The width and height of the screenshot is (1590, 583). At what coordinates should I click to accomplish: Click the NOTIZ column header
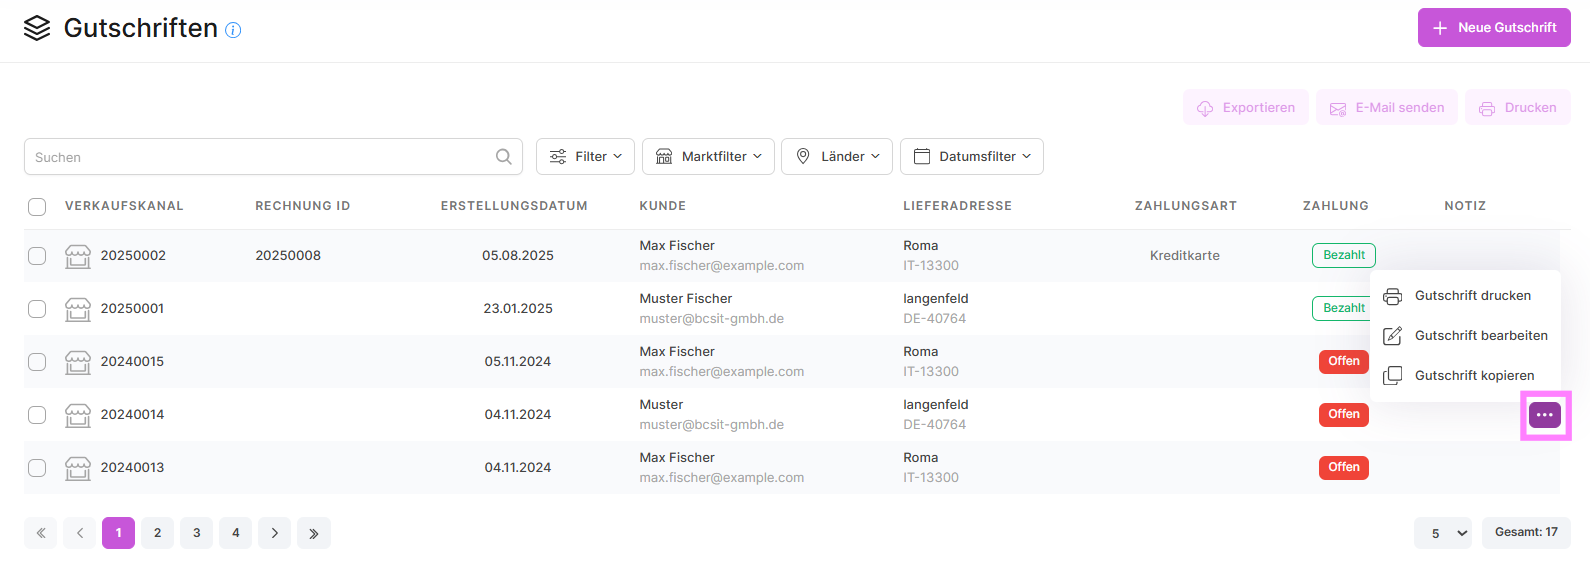pyautogui.click(x=1465, y=206)
